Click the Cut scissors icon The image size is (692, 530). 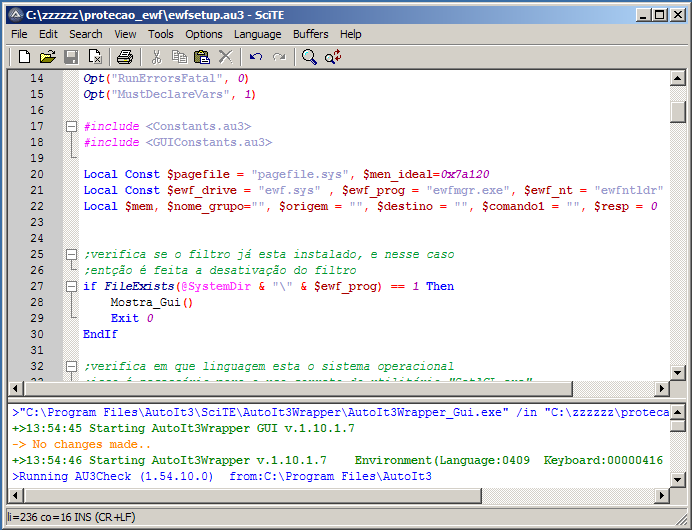click(156, 56)
